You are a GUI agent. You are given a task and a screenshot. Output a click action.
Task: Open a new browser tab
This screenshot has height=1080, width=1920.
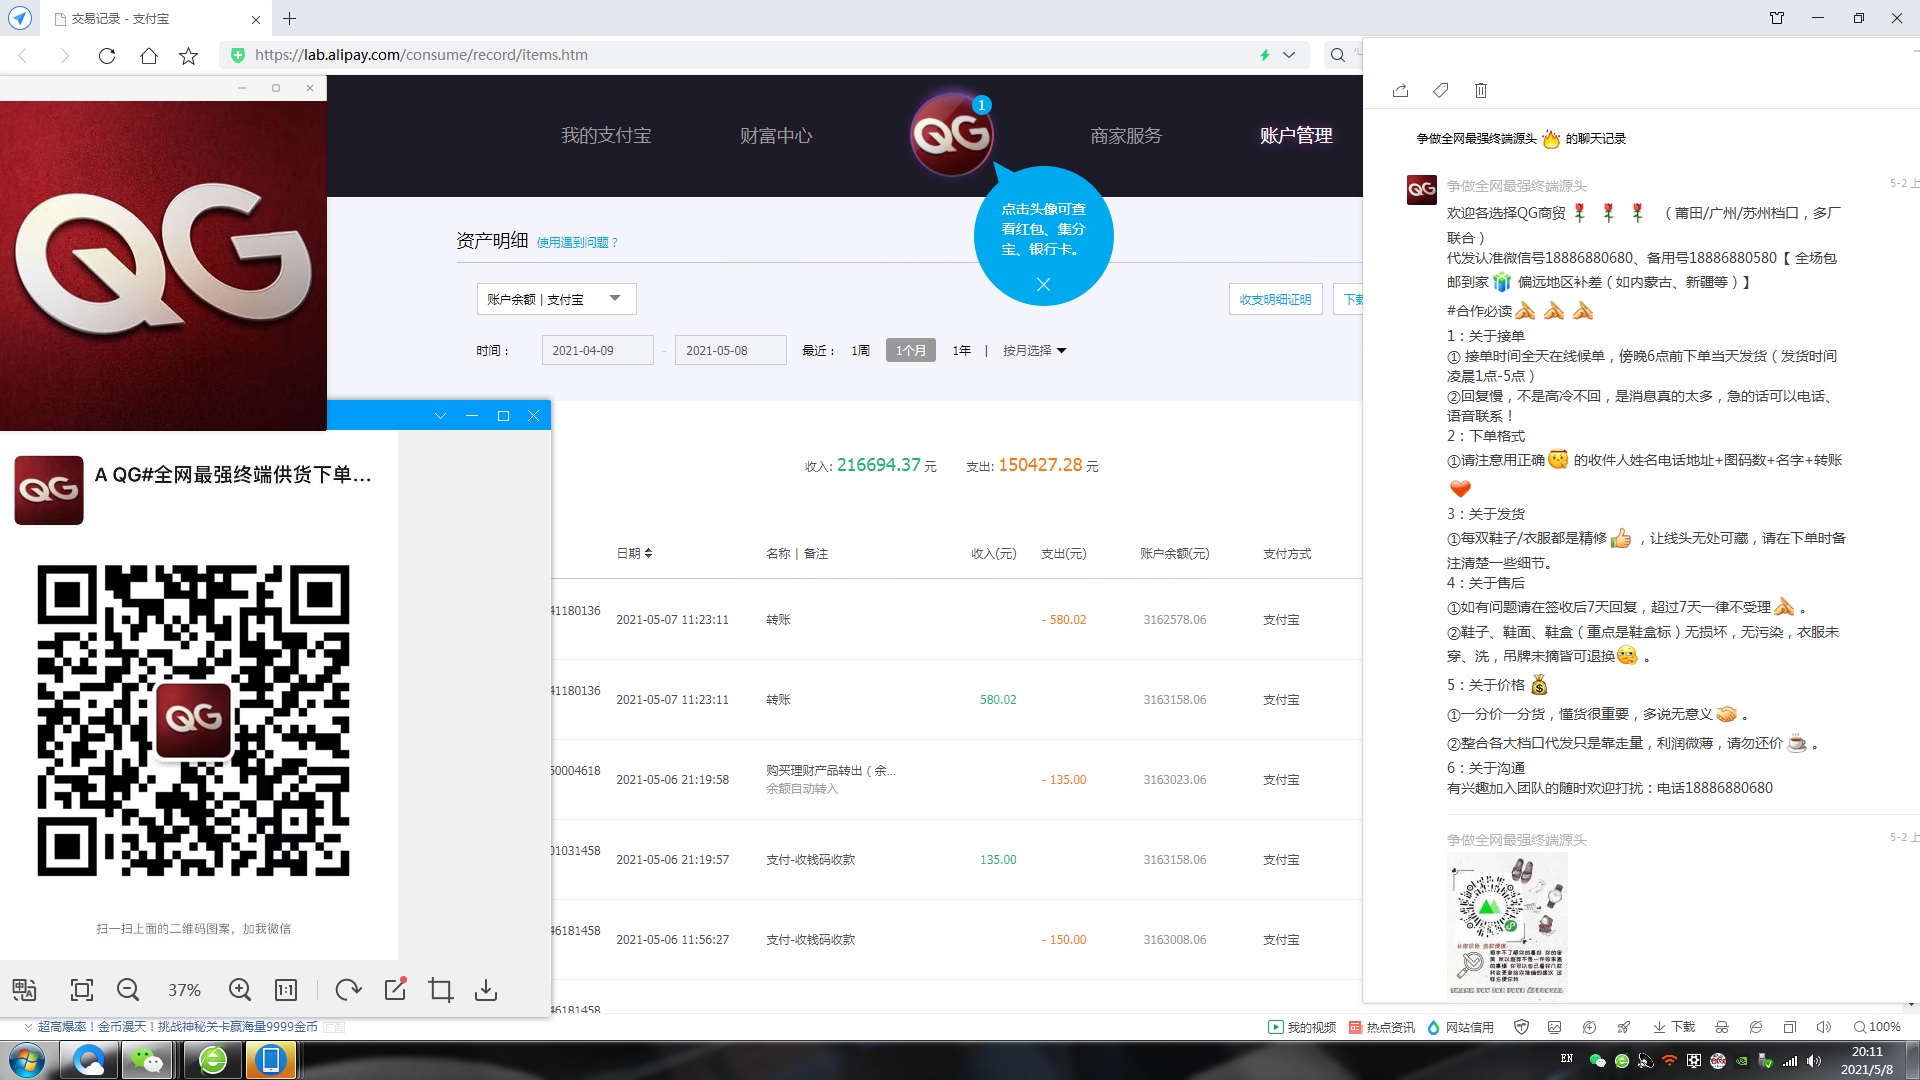tap(289, 18)
